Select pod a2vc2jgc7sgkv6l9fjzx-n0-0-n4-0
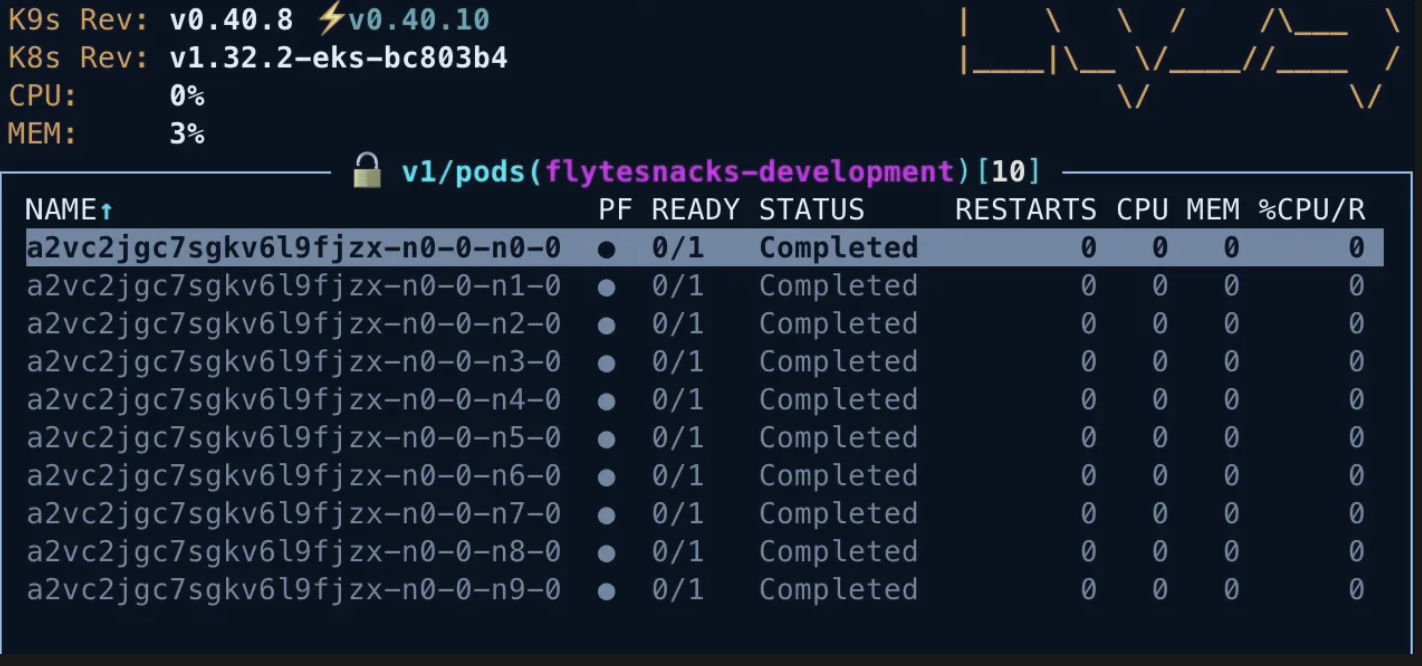This screenshot has width=1422, height=666. [x=704, y=400]
